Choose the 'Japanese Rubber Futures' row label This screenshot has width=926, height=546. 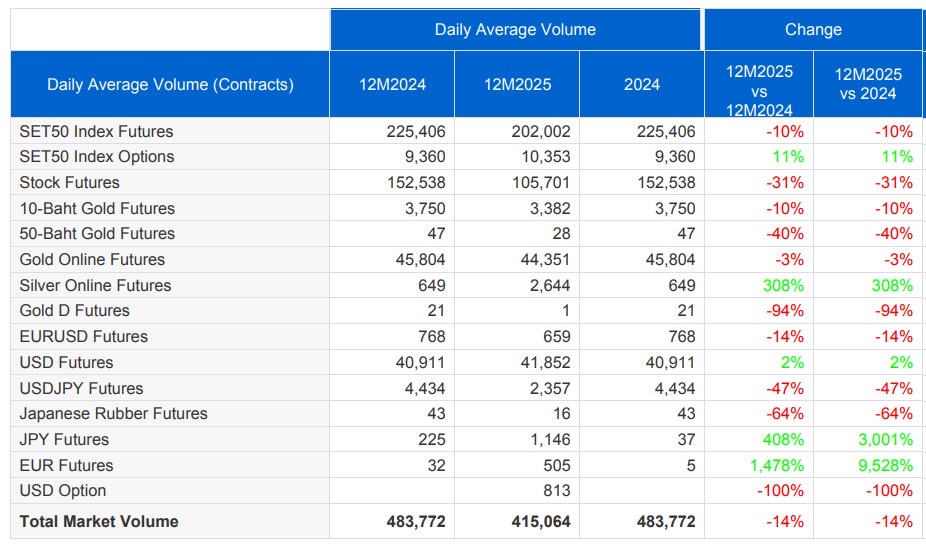coord(113,414)
